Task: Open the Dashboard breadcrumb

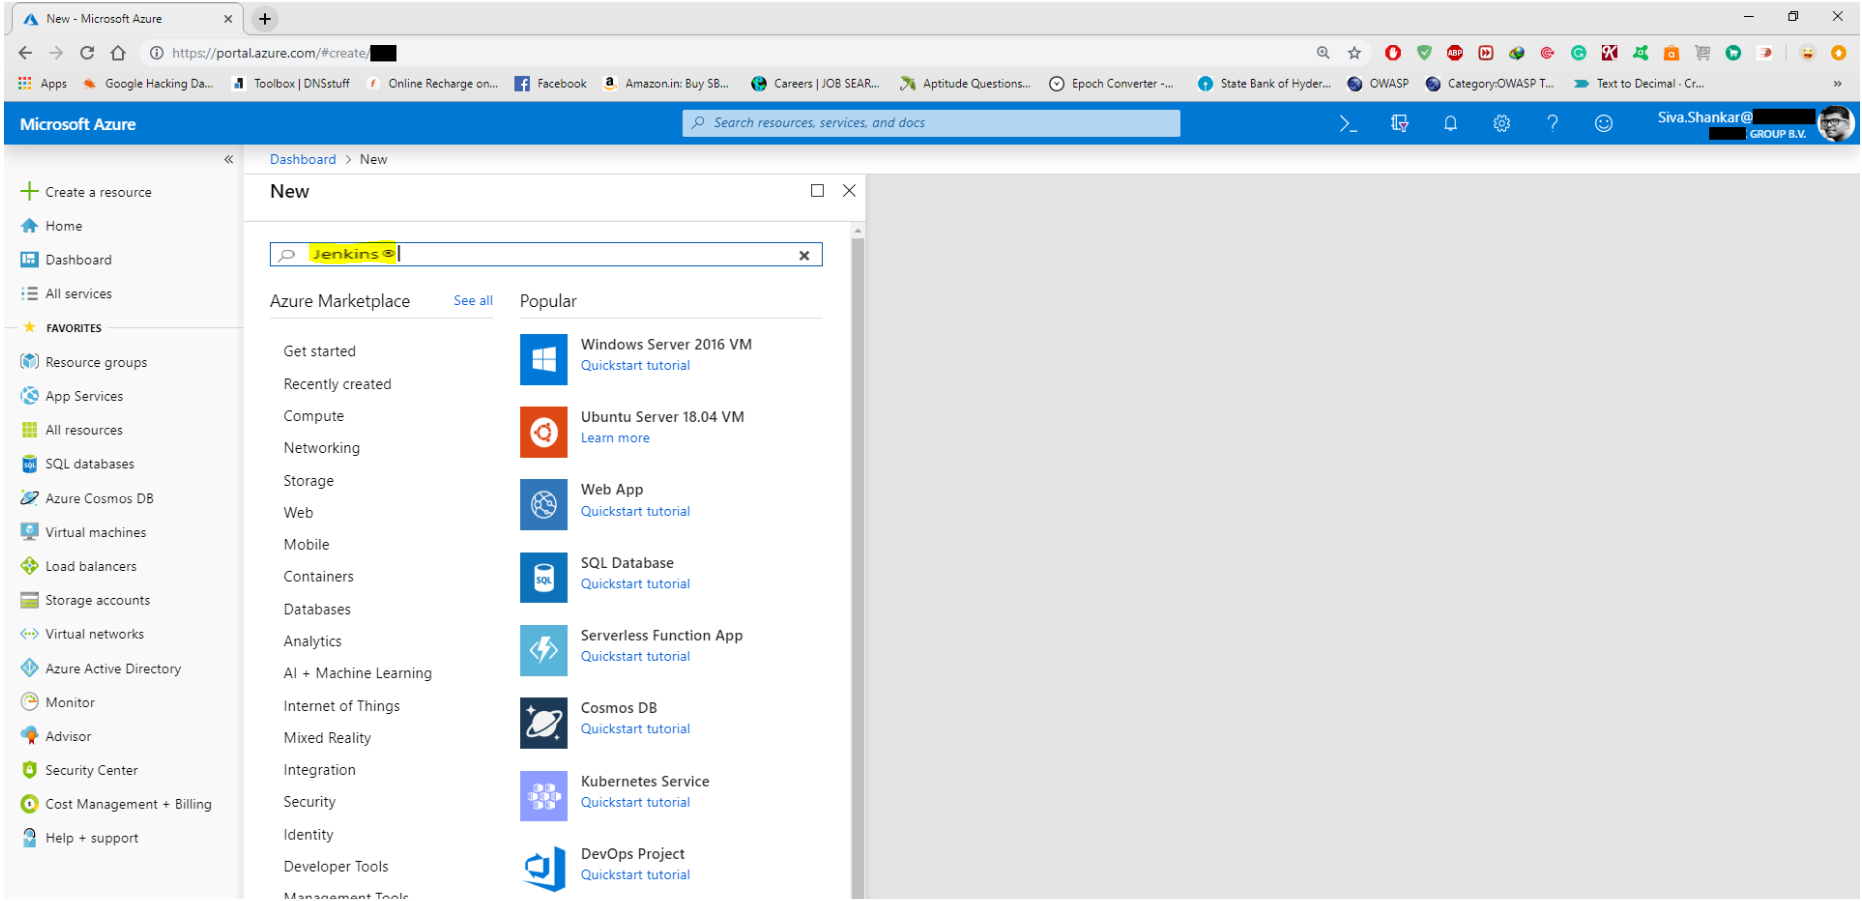Action: pos(303,159)
